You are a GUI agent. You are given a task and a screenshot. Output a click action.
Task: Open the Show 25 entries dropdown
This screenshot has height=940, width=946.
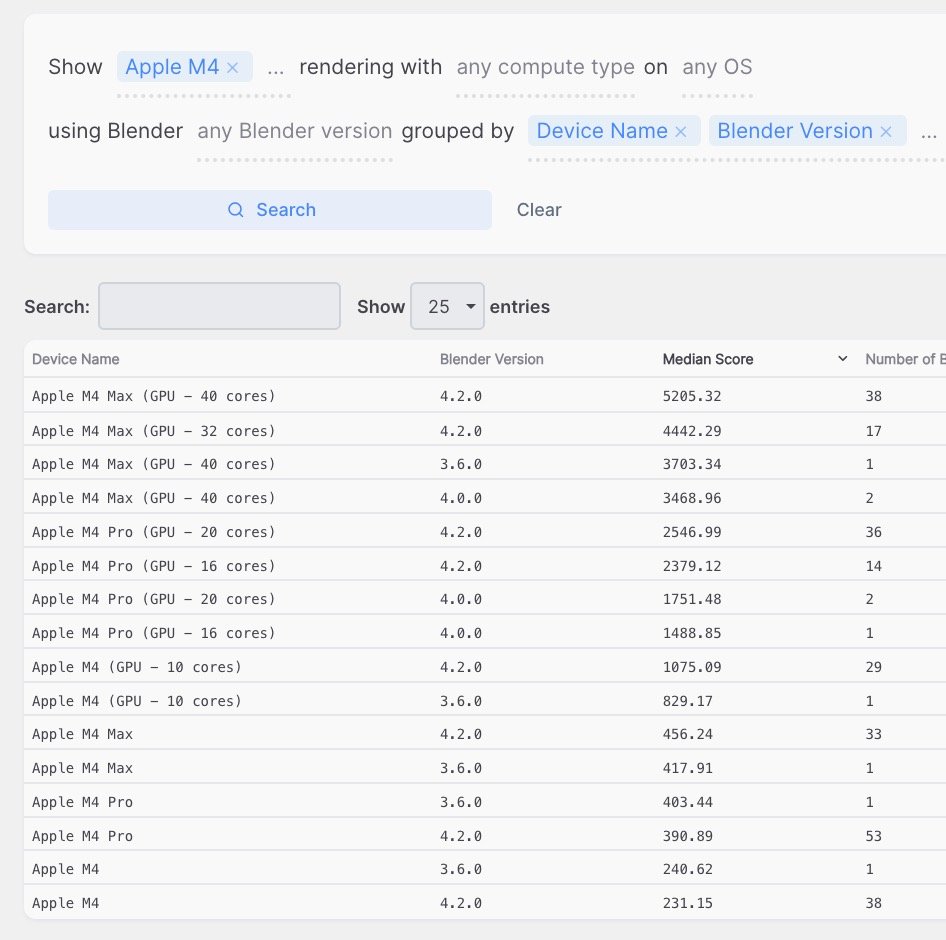447,306
